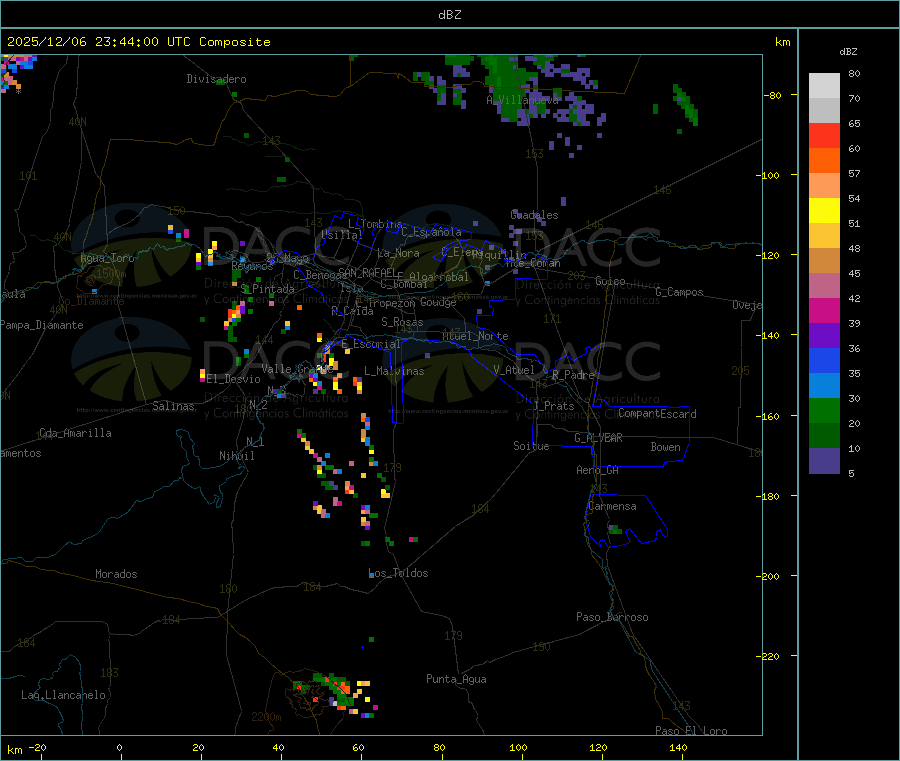Select the blue 36 dBZ legend swatch
Screen dimensions: 900x761
pos(824,360)
